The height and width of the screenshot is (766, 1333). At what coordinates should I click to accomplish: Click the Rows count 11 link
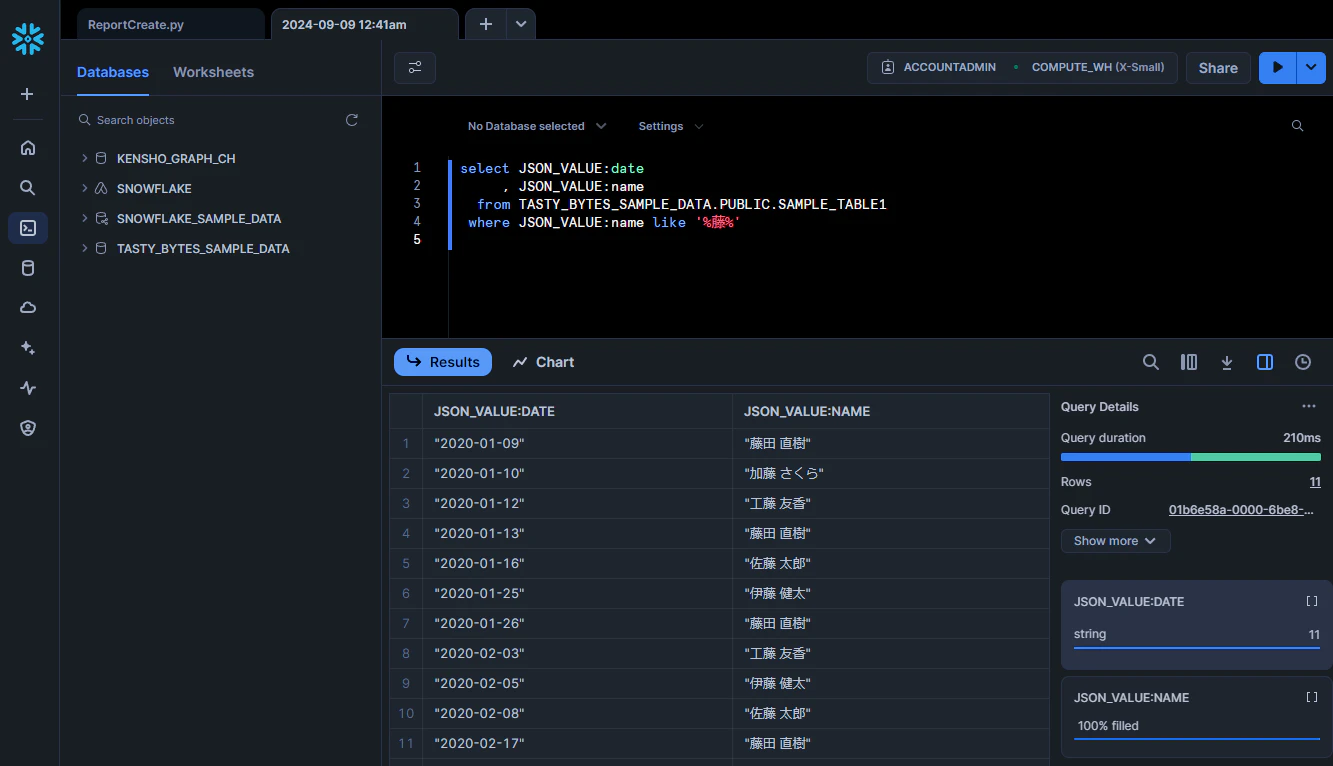coord(1315,482)
